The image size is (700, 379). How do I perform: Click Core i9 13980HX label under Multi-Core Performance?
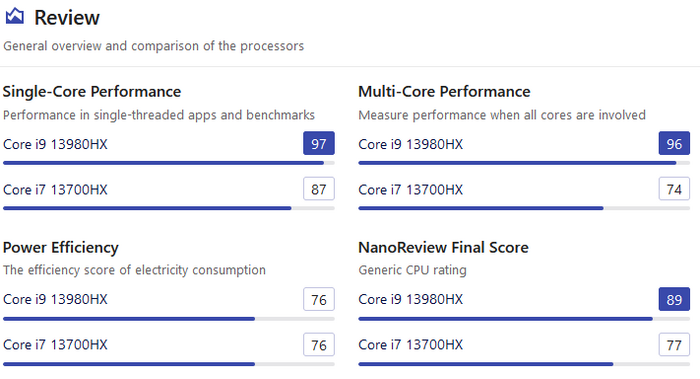point(411,144)
